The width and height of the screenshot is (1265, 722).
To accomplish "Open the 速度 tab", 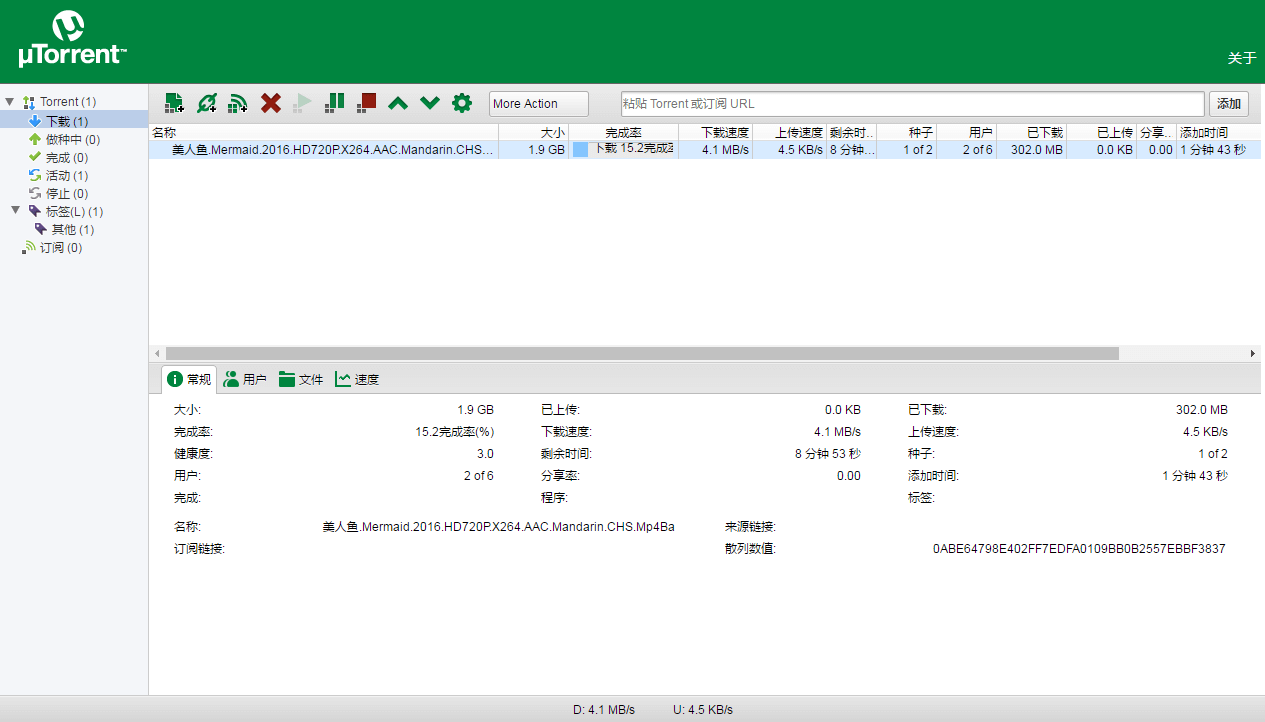I will [x=357, y=379].
